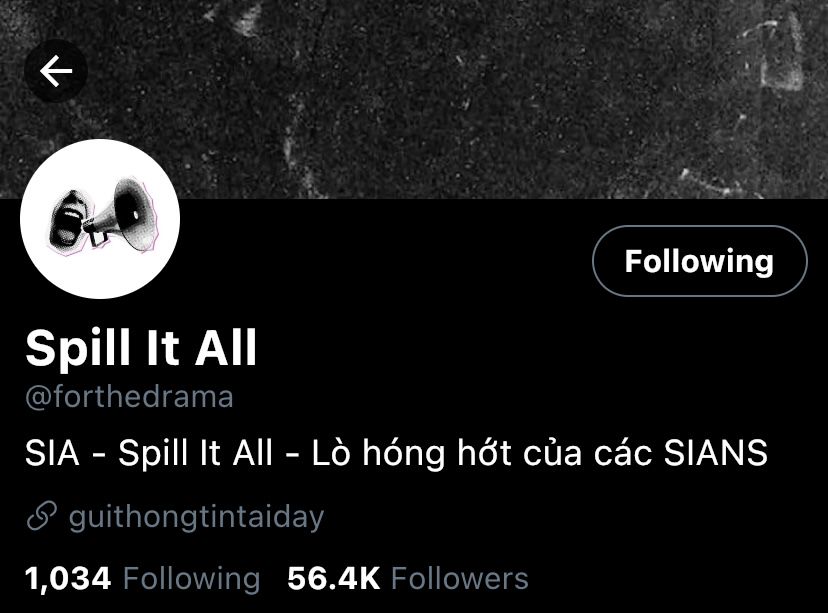Click the @forthedrama handle
Screen dimensions: 828x613
(129, 397)
